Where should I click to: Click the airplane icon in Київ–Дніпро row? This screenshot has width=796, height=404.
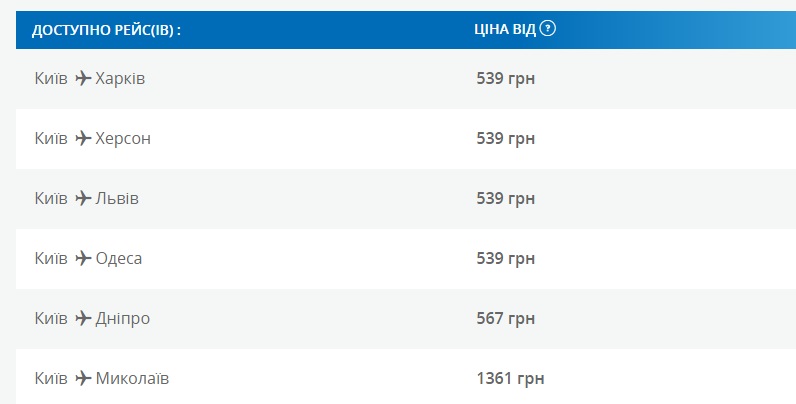83,318
